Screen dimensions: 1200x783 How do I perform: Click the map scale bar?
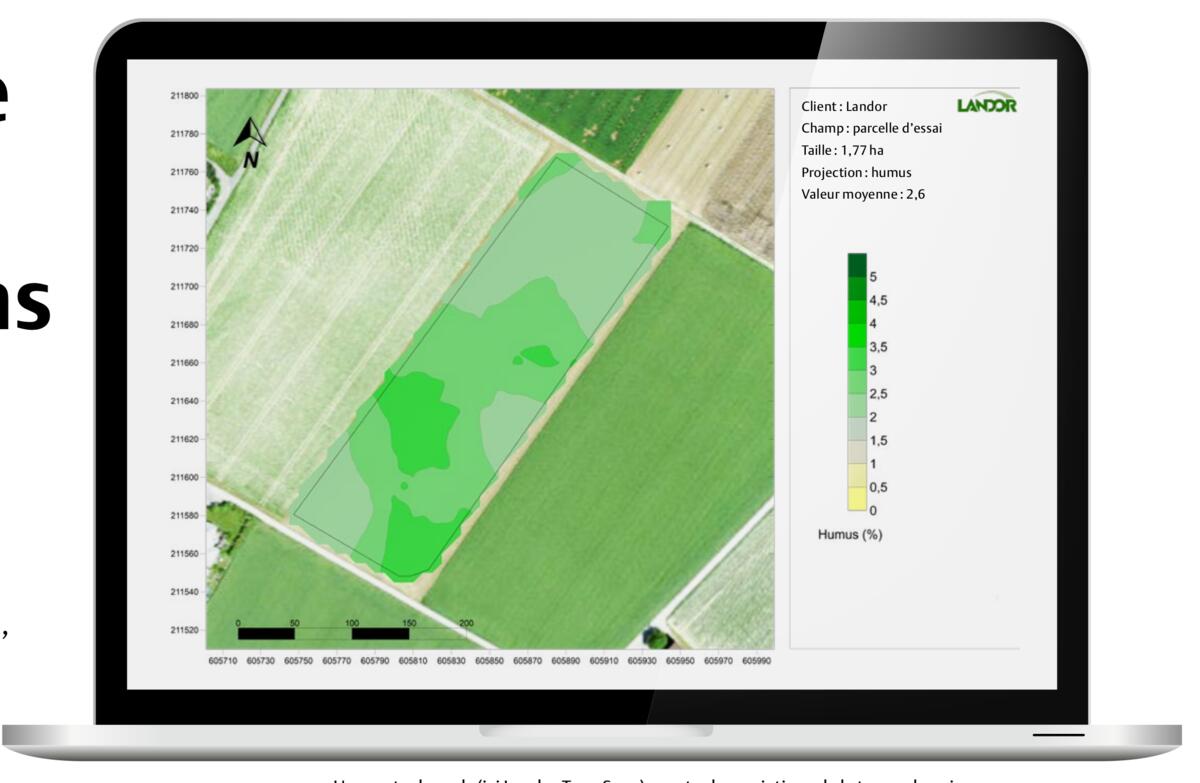click(352, 633)
